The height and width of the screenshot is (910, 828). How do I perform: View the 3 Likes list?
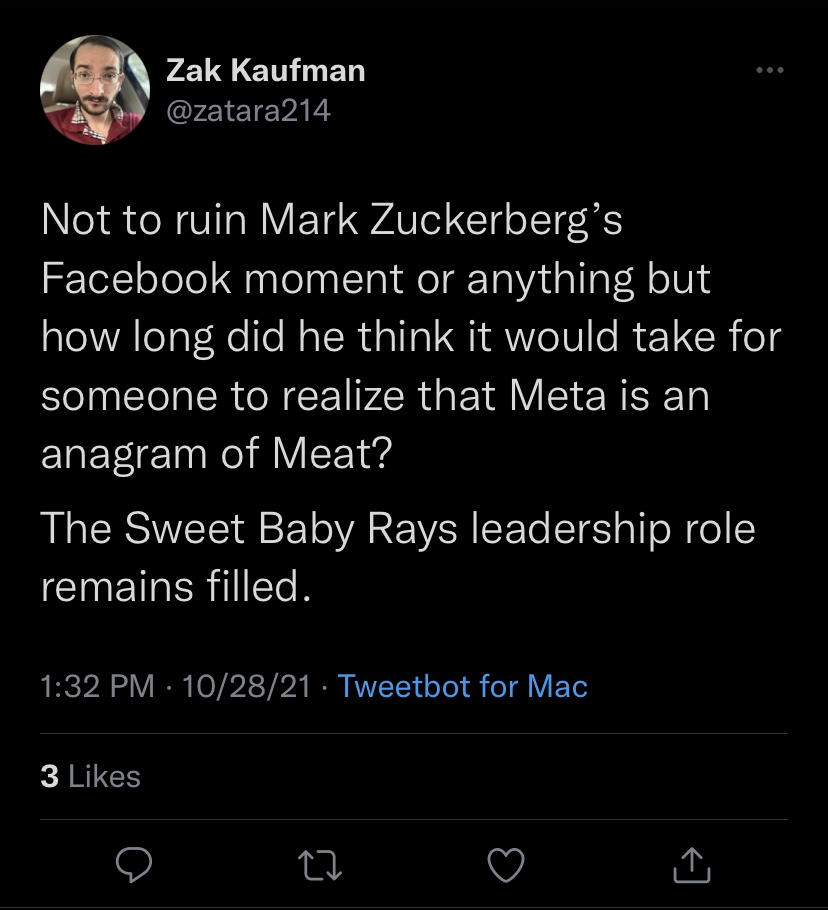coord(91,776)
